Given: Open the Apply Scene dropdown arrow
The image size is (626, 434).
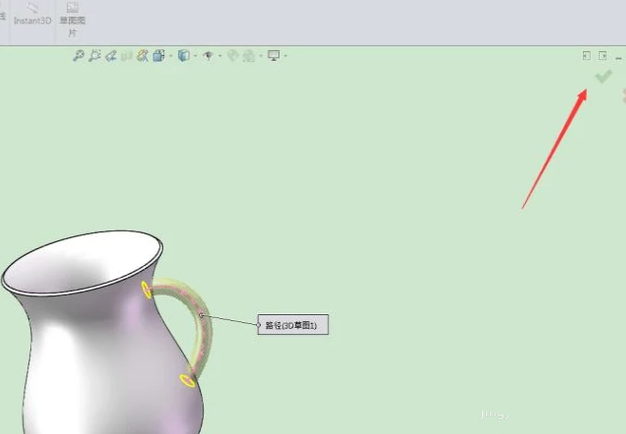Looking at the screenshot, I should click(x=261, y=56).
